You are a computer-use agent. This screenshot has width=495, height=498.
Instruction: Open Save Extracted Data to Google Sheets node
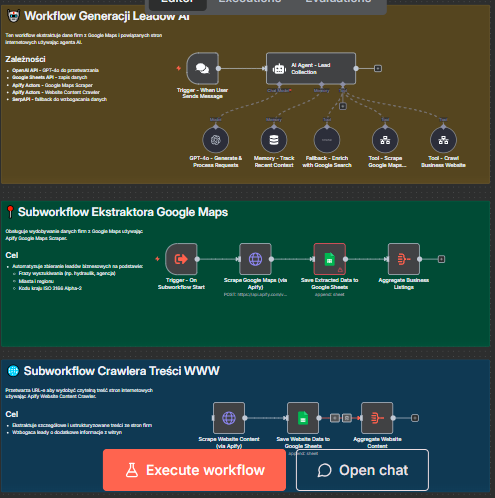click(x=329, y=259)
